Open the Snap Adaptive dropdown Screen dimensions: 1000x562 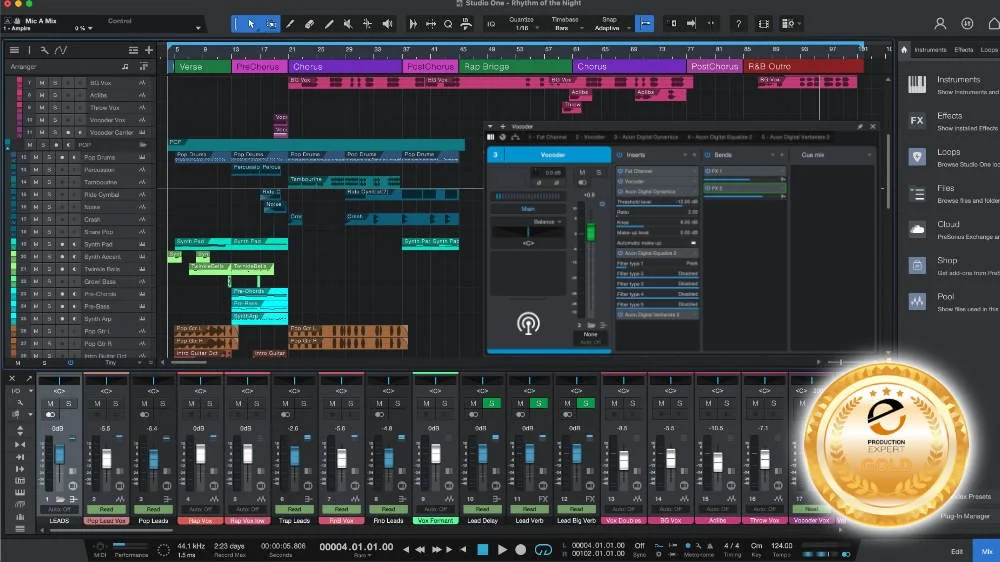point(610,24)
